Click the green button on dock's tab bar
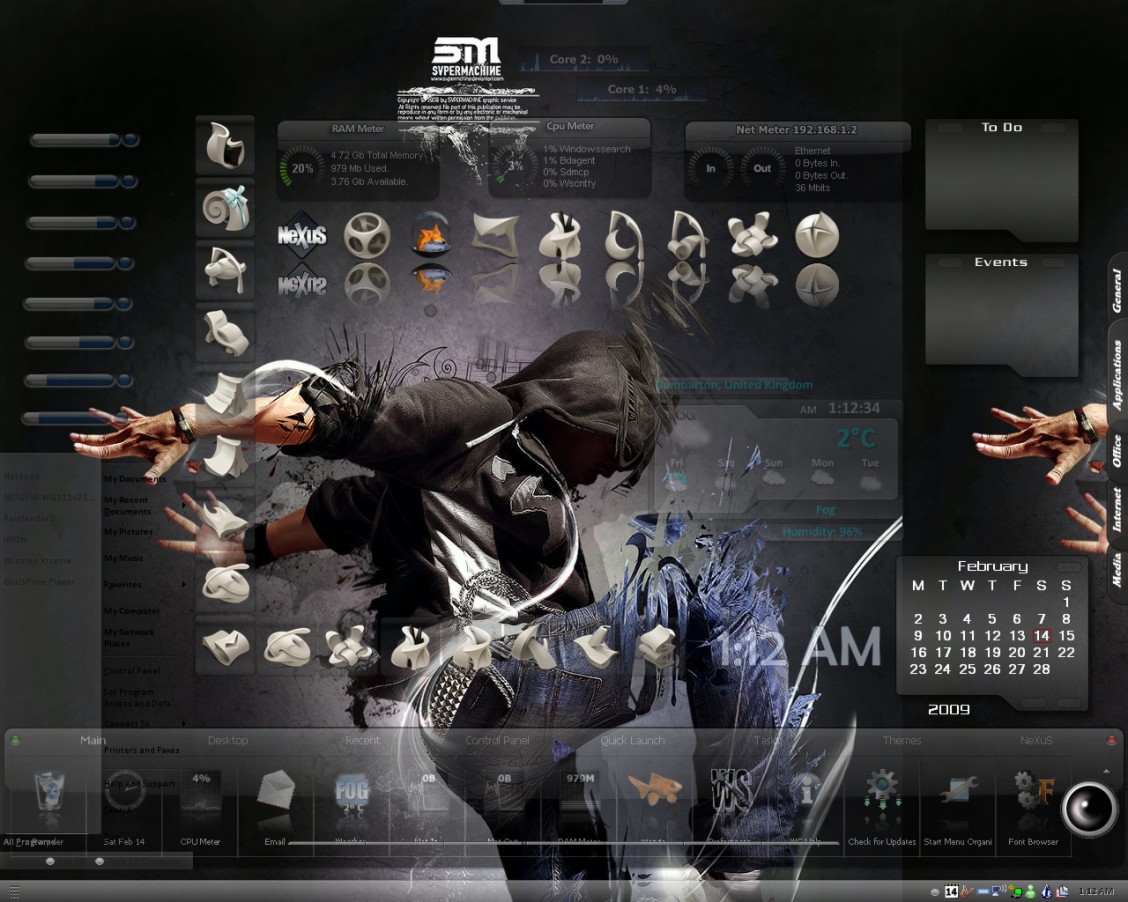The width and height of the screenshot is (1128, 902). tap(16, 739)
